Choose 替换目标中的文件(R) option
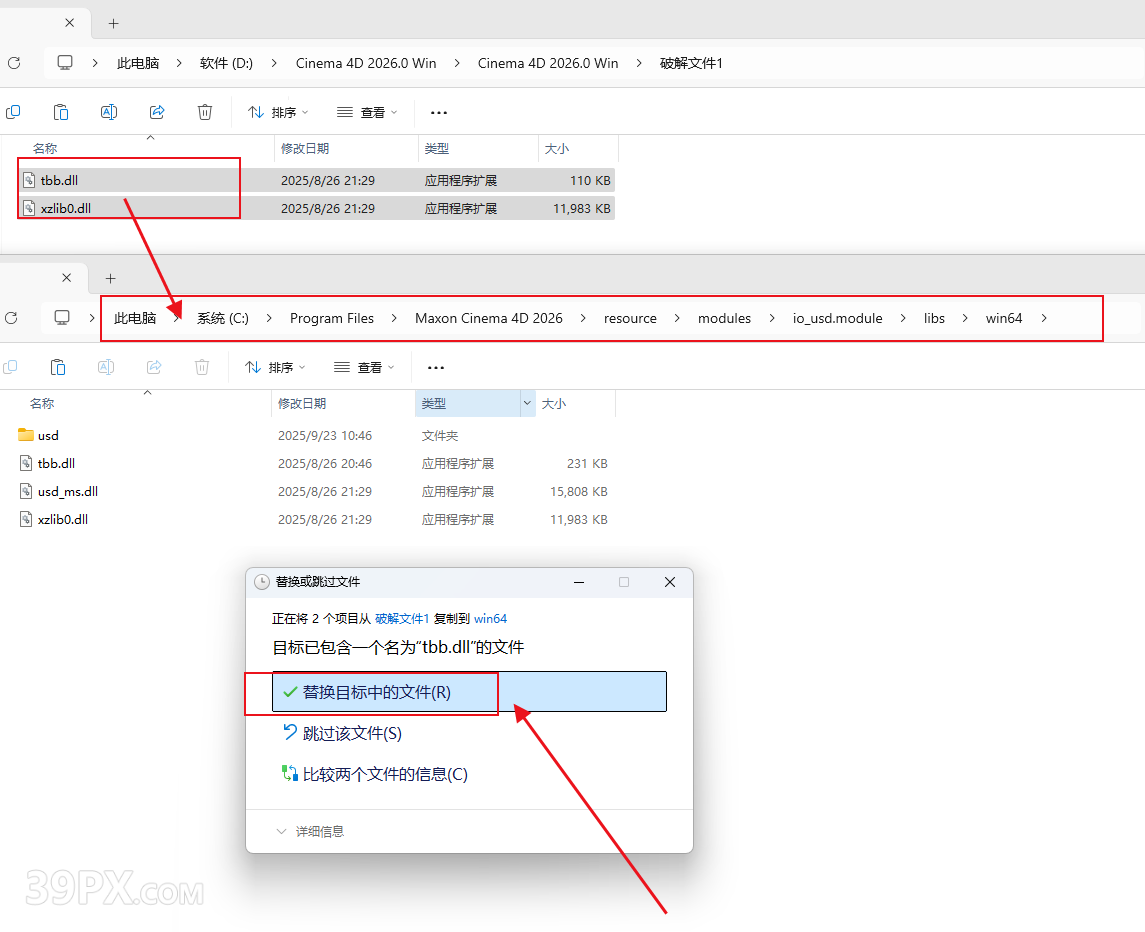This screenshot has height=932, width=1145. pos(376,692)
